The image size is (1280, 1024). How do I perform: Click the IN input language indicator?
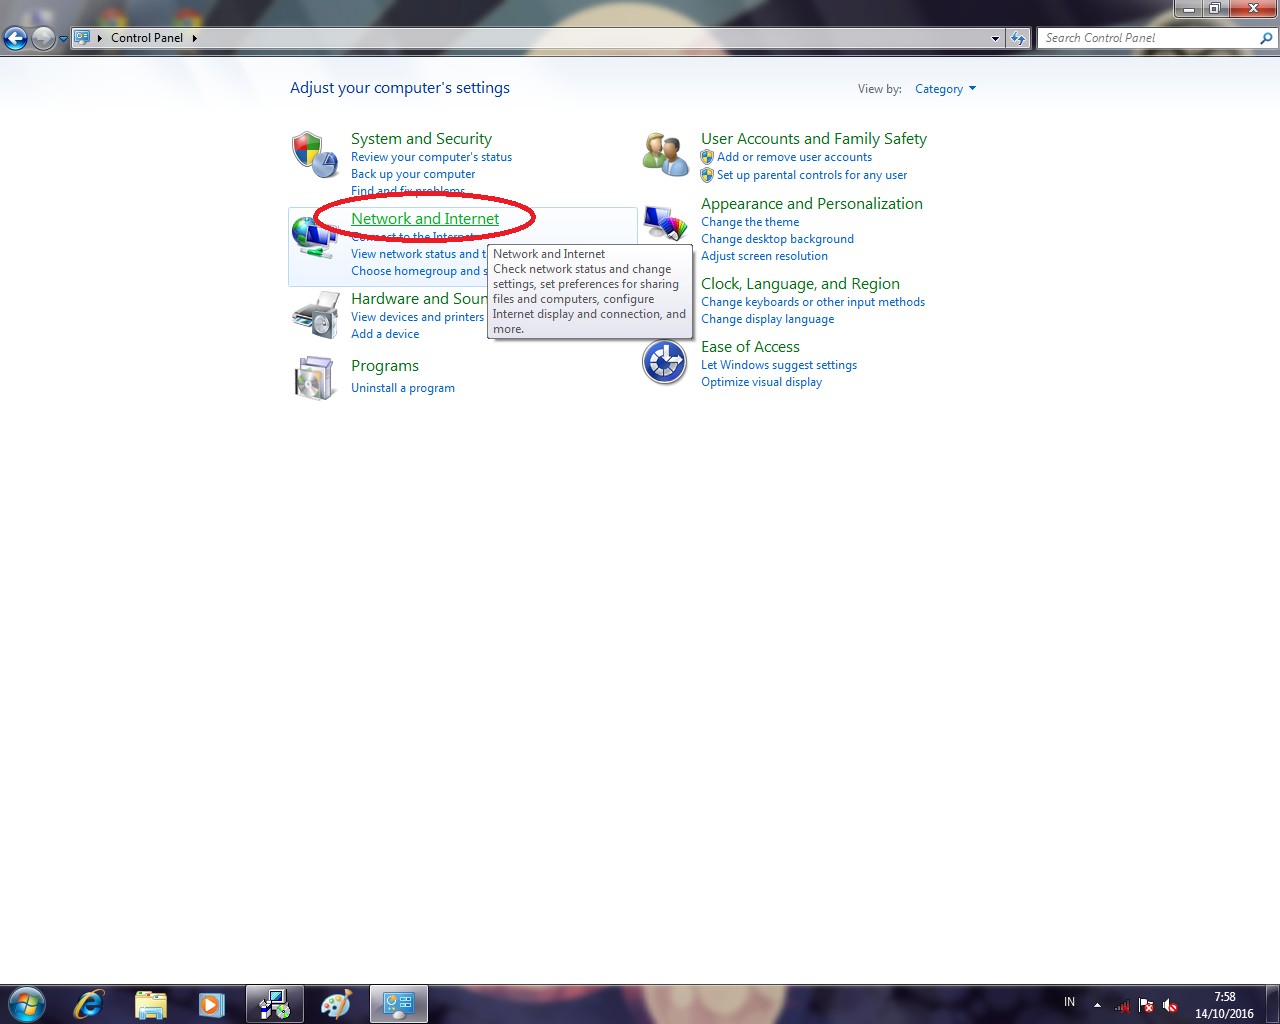(x=1069, y=1002)
